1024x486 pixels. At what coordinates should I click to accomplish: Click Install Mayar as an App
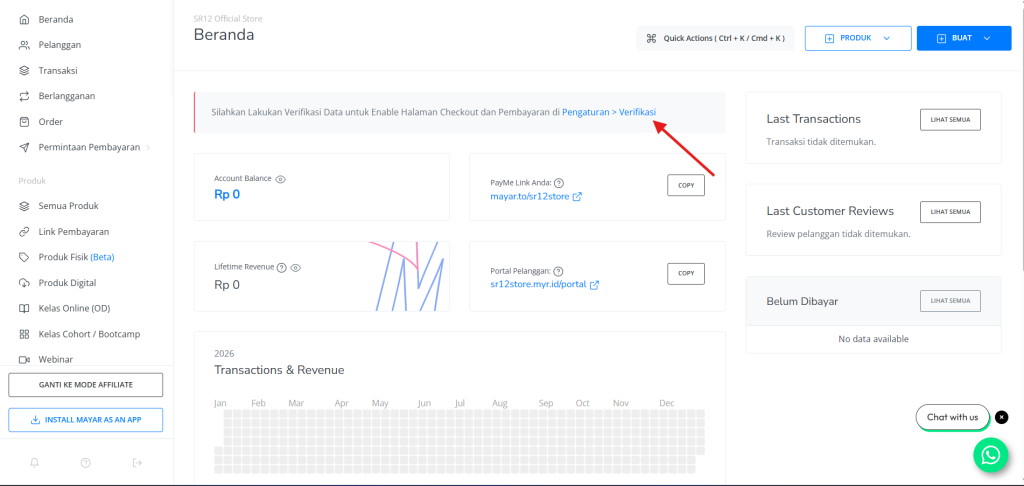(x=85, y=420)
